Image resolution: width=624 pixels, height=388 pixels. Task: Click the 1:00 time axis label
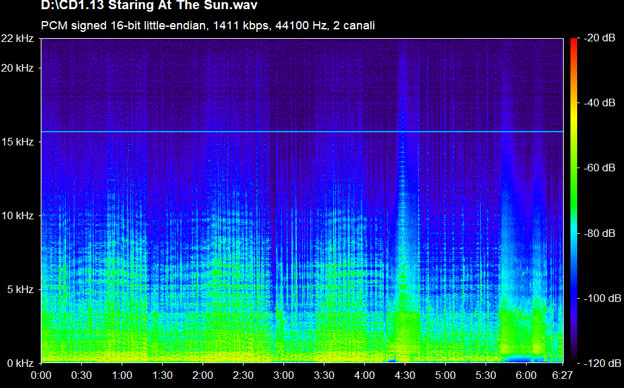[122, 375]
